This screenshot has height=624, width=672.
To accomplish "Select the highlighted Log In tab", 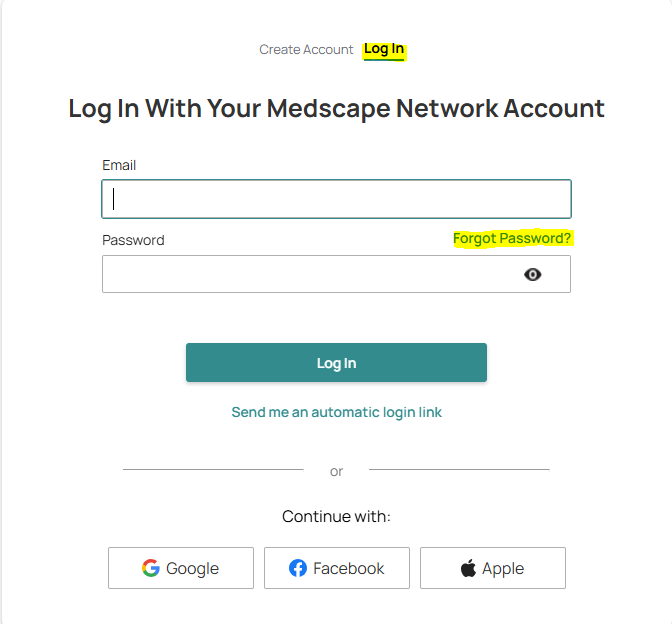I will coord(384,49).
